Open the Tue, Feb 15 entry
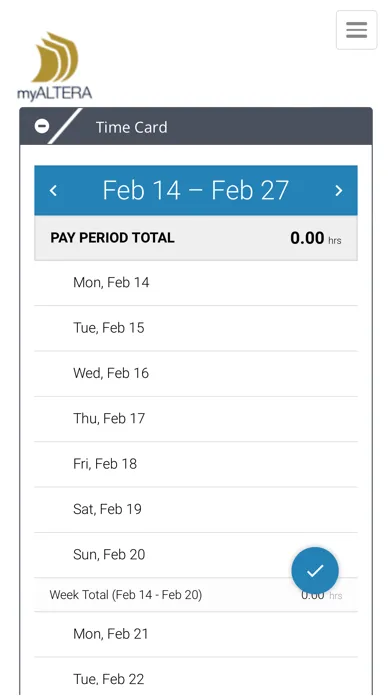392x696 pixels. [x=196, y=328]
